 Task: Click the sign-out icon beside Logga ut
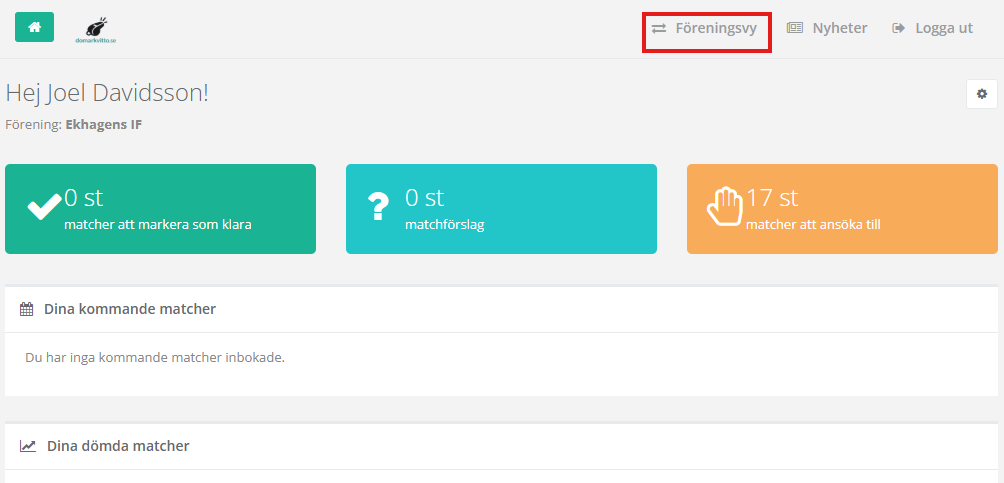point(898,28)
